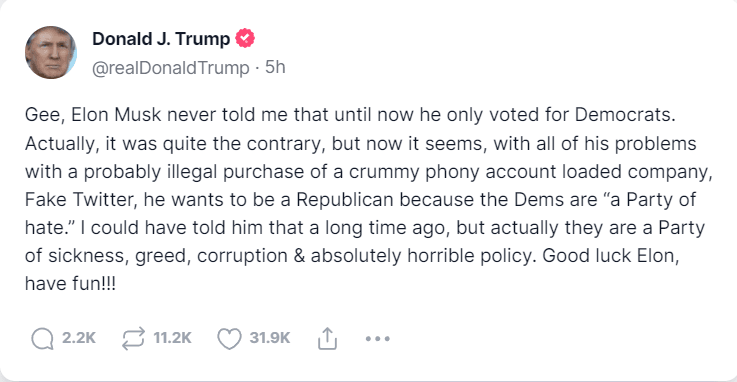Screen dimensions: 737x382
Task: Like the post with the heart icon
Action: coord(229,338)
